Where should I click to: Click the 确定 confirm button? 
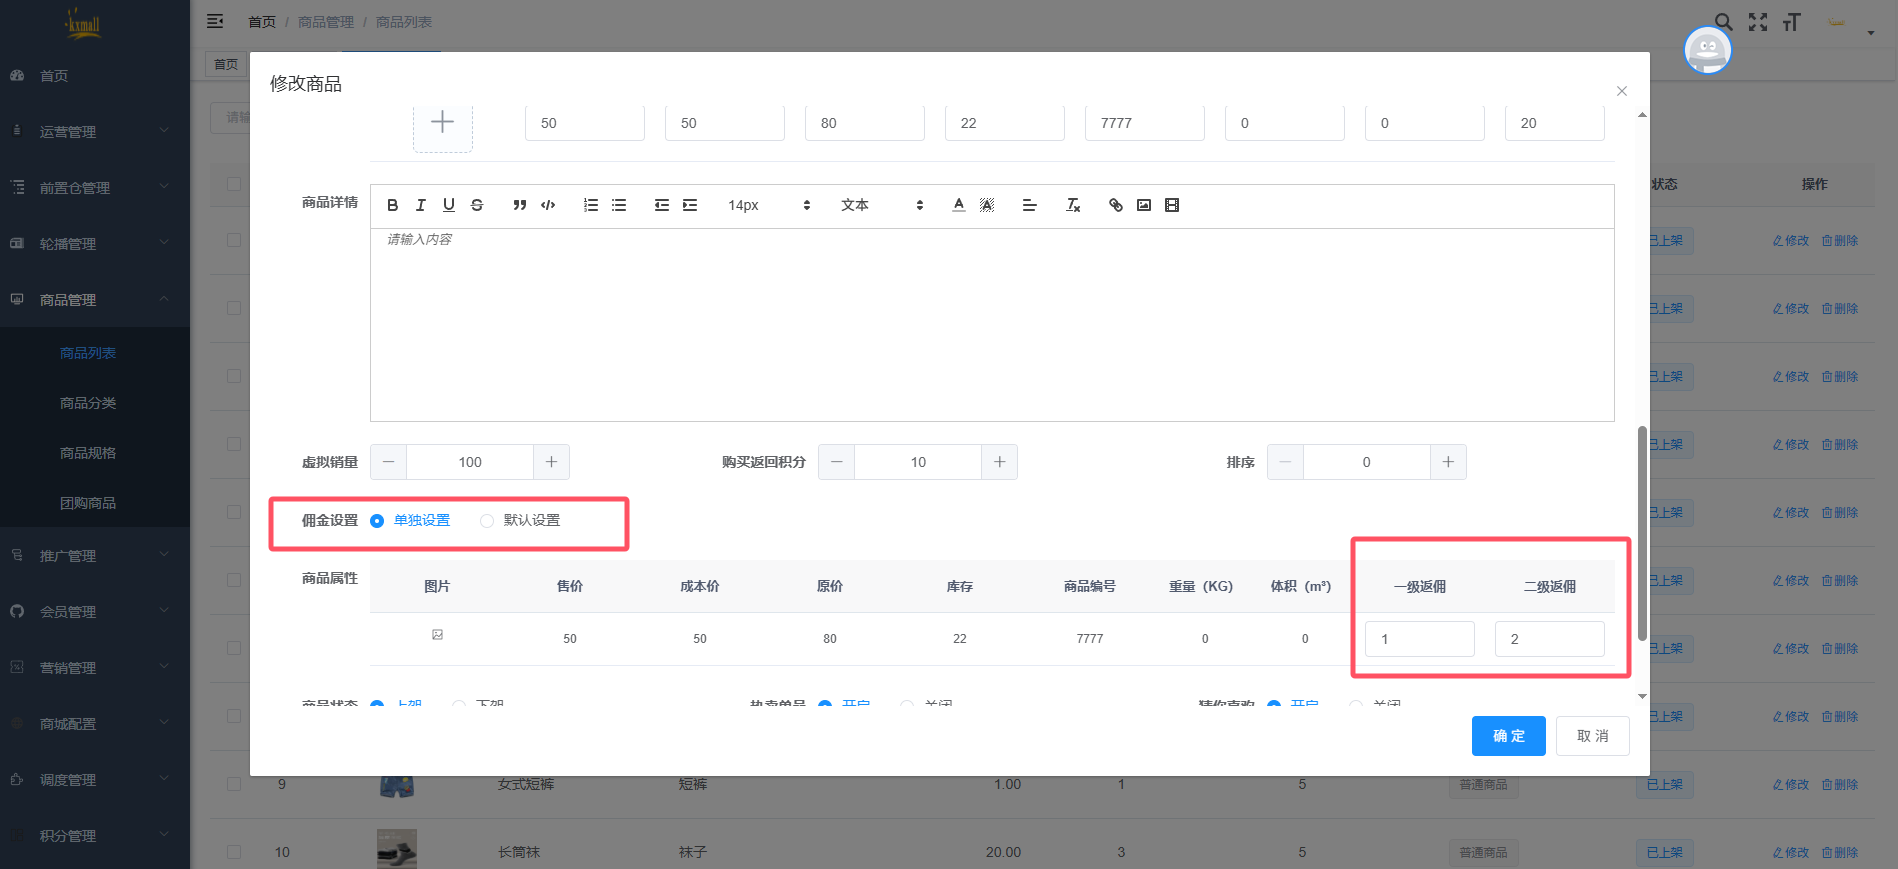(1508, 736)
